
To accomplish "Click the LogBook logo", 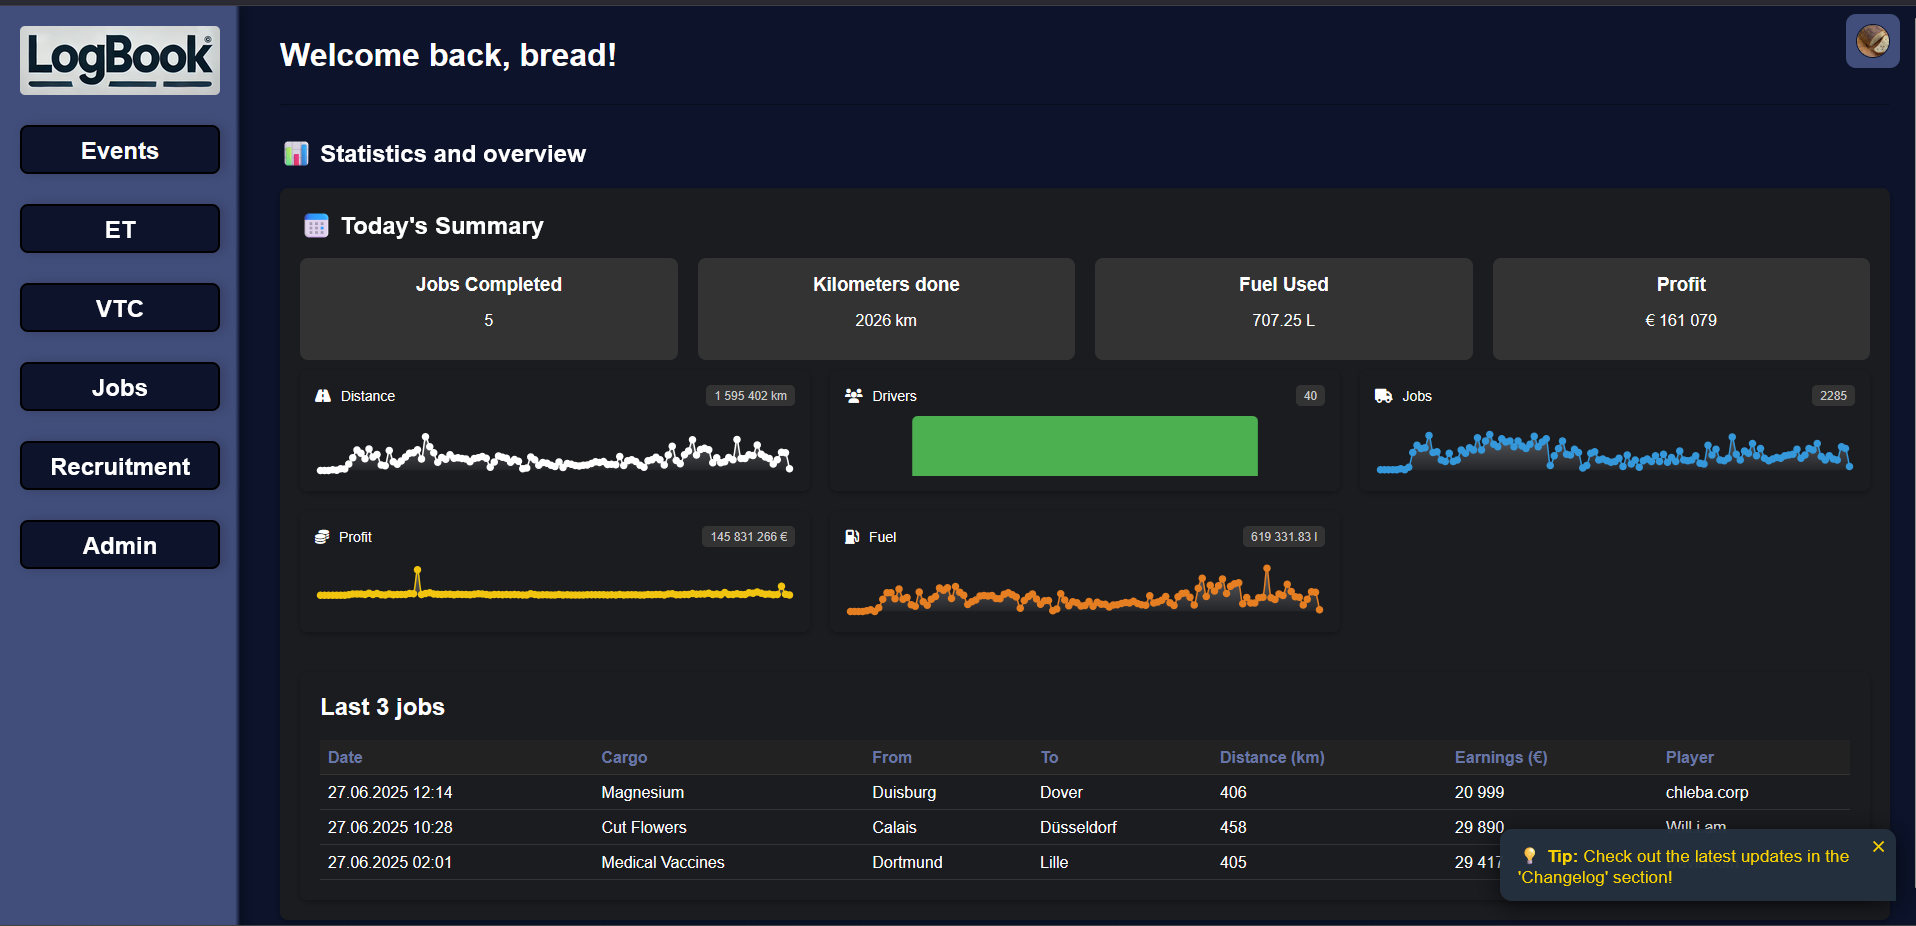I will click(119, 59).
